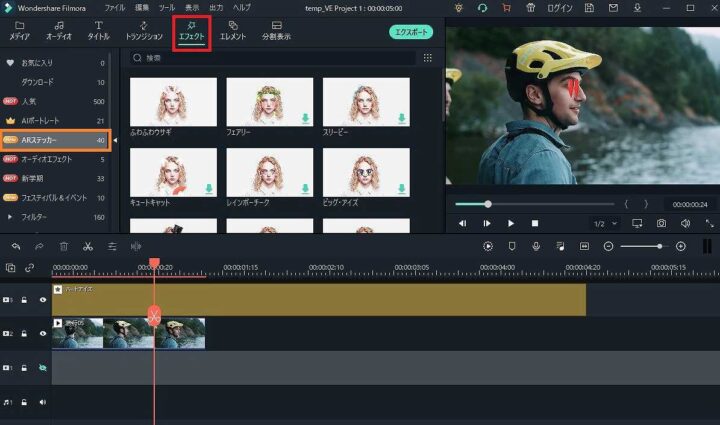Expand the フィルター category
This screenshot has width=720, height=425.
coord(11,216)
